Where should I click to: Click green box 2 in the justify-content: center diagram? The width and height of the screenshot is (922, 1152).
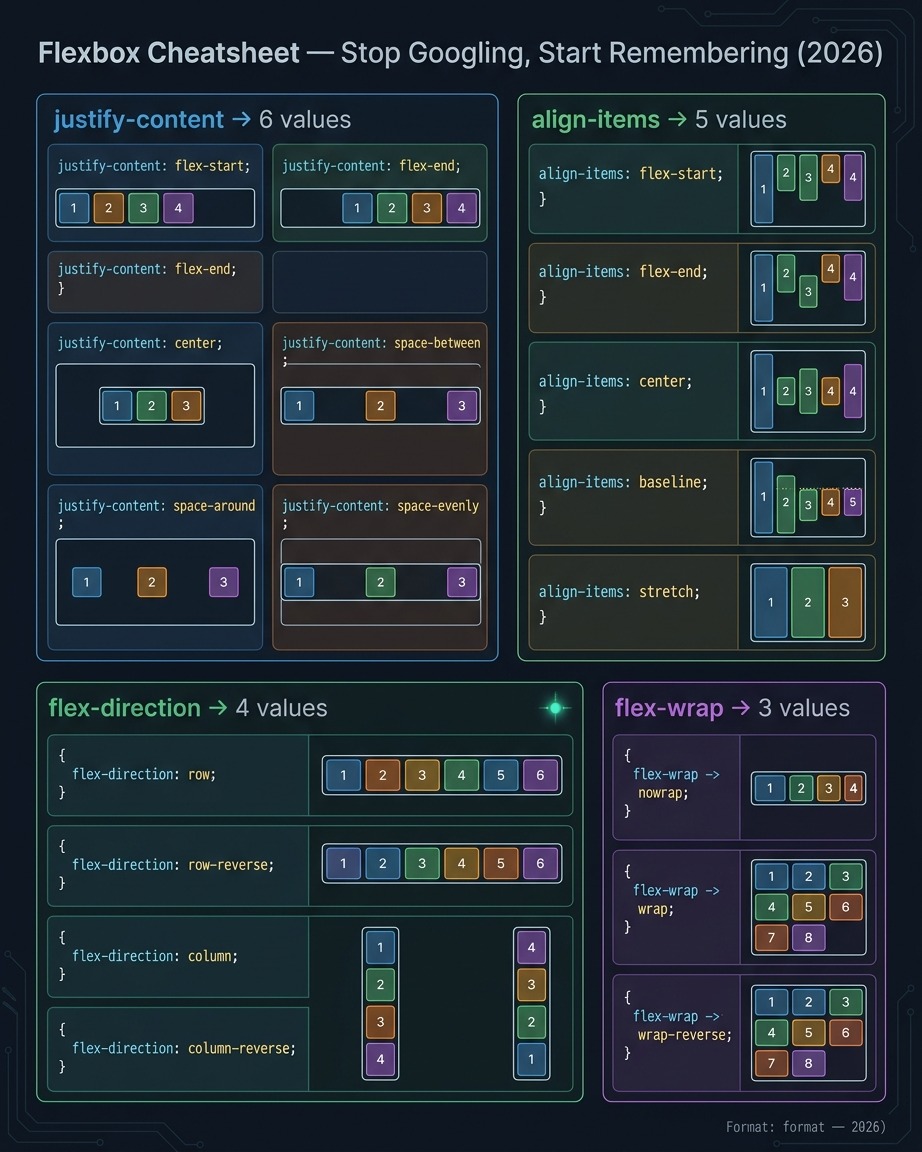(x=151, y=406)
